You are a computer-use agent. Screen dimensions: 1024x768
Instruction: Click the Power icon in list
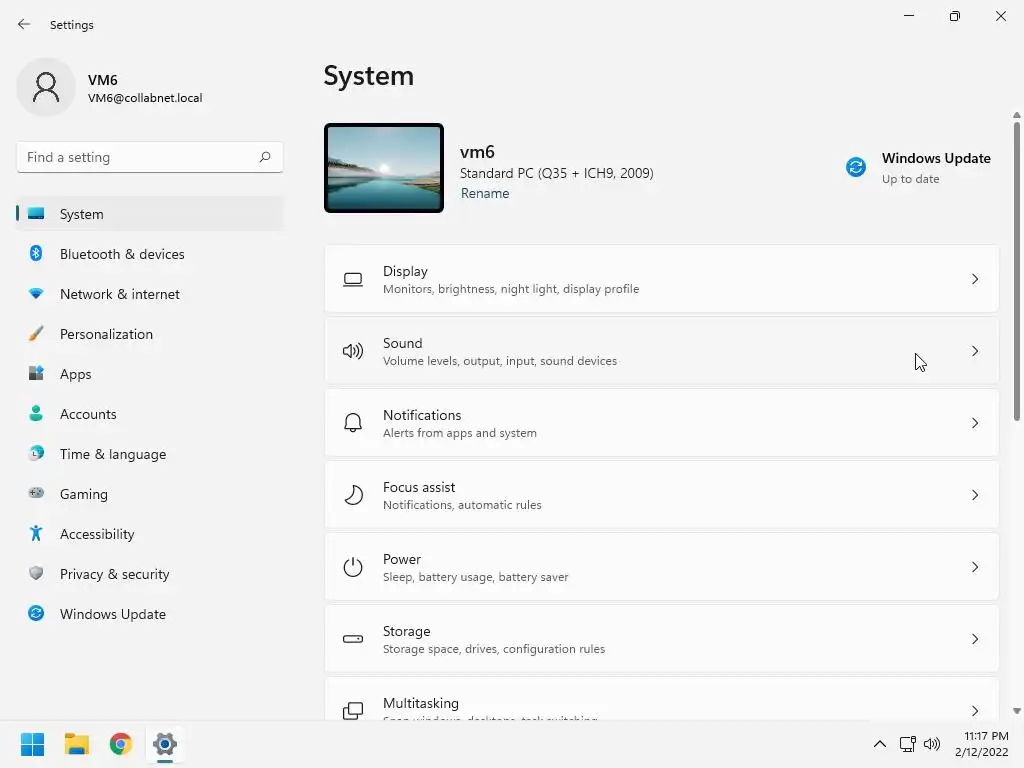pos(353,567)
